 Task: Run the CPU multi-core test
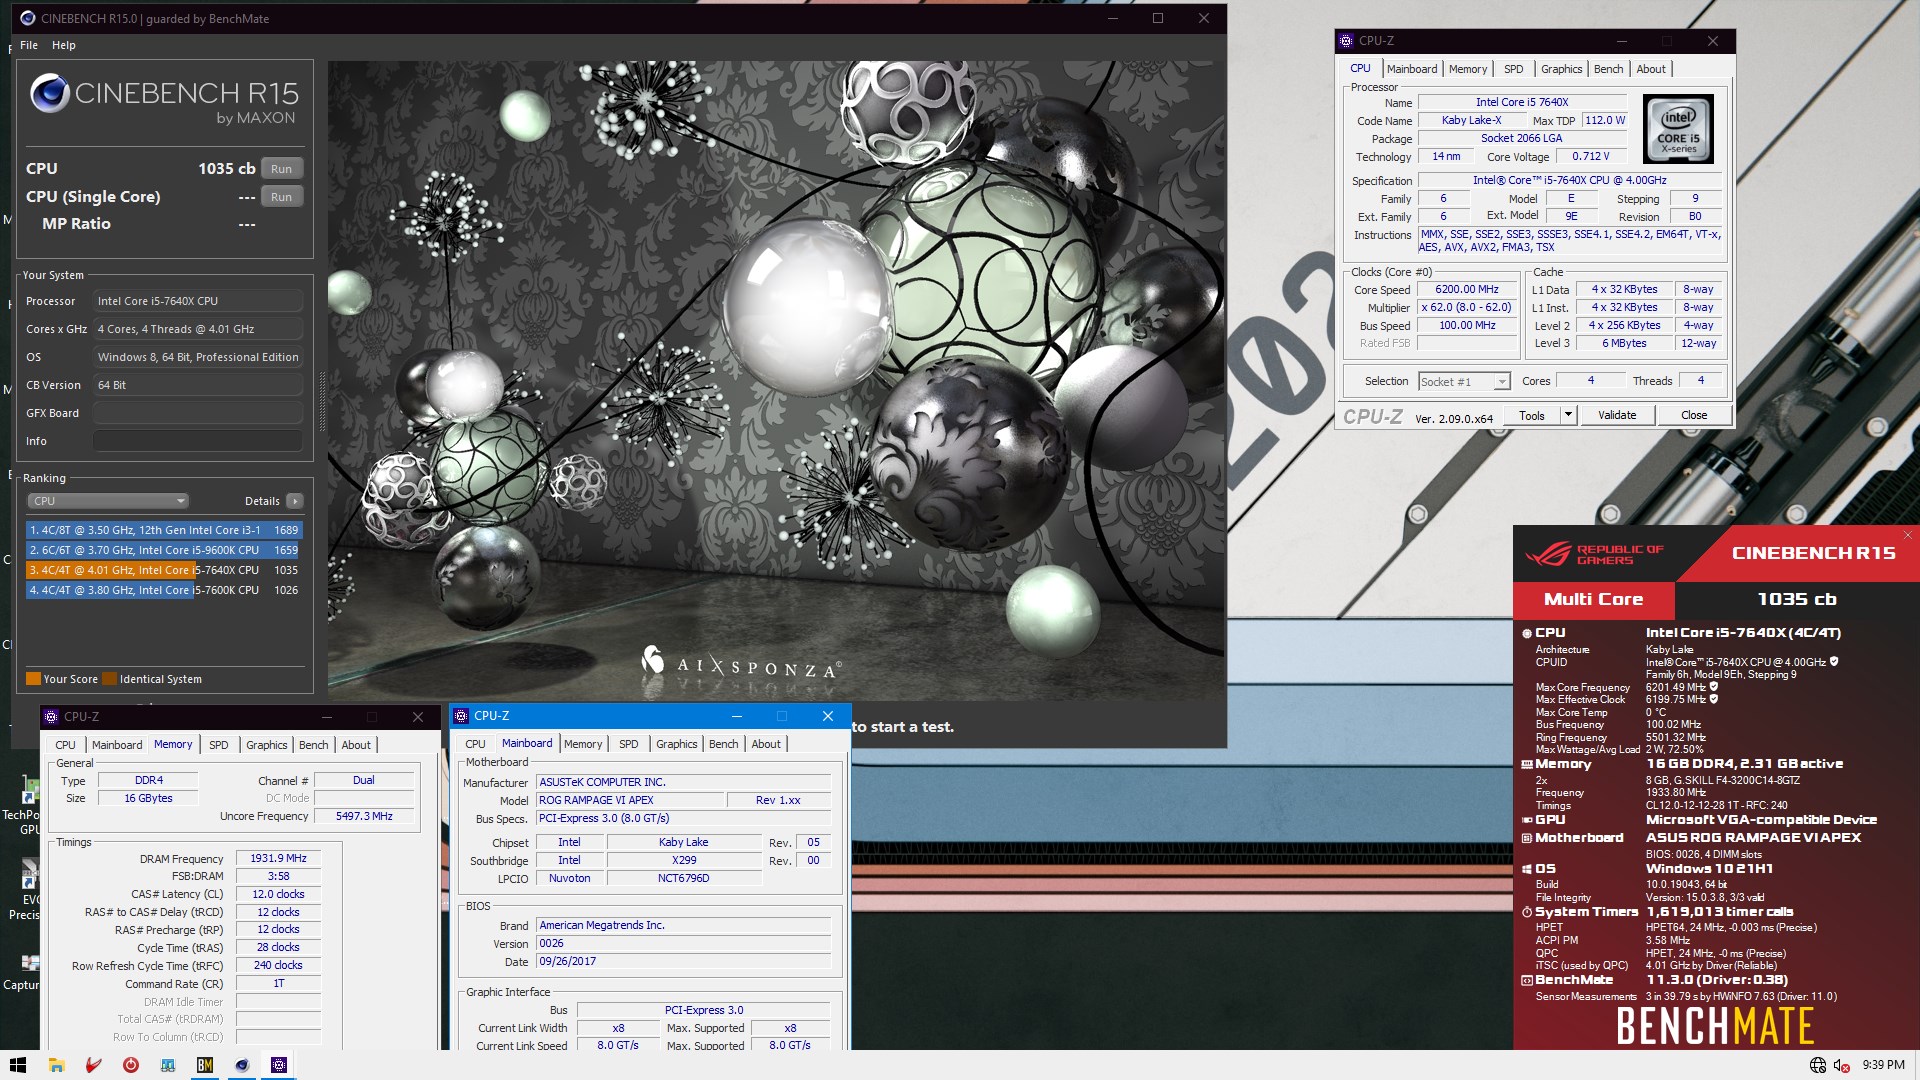(x=282, y=169)
